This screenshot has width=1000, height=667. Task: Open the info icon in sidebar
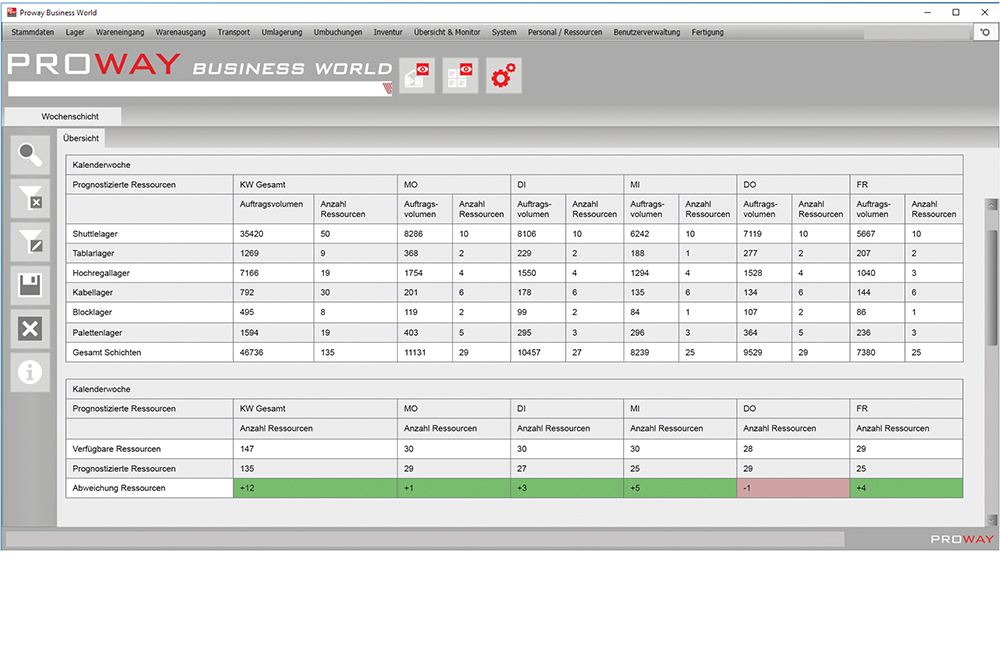(30, 372)
